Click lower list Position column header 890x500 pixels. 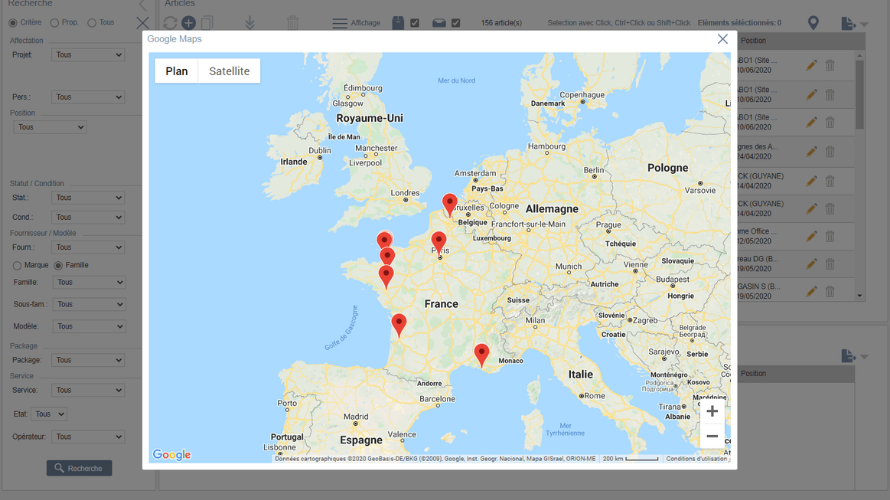click(x=753, y=373)
